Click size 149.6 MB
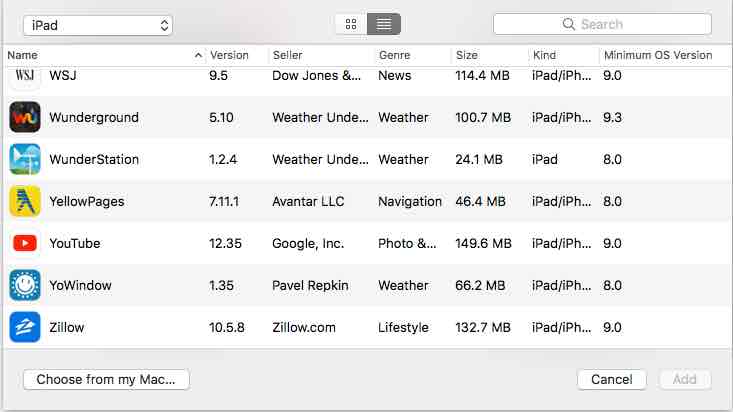 click(484, 244)
